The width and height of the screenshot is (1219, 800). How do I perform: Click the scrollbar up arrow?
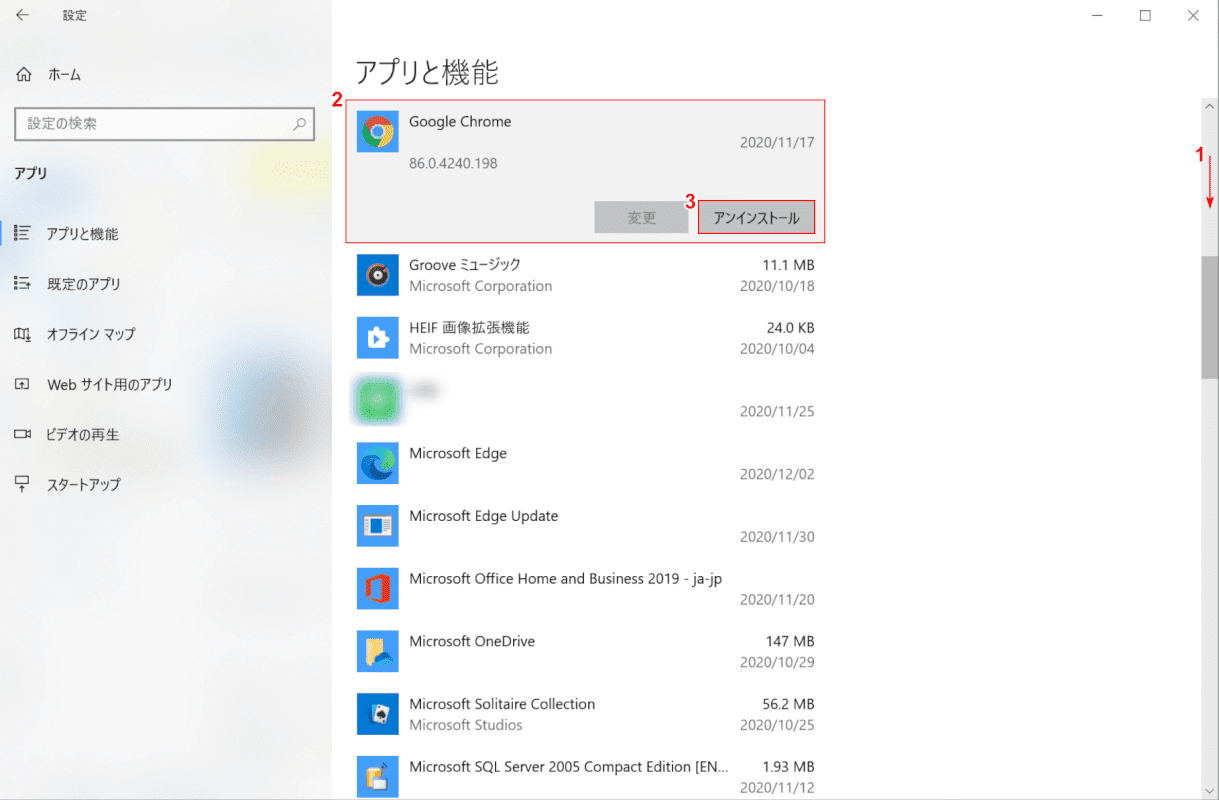tap(1210, 106)
